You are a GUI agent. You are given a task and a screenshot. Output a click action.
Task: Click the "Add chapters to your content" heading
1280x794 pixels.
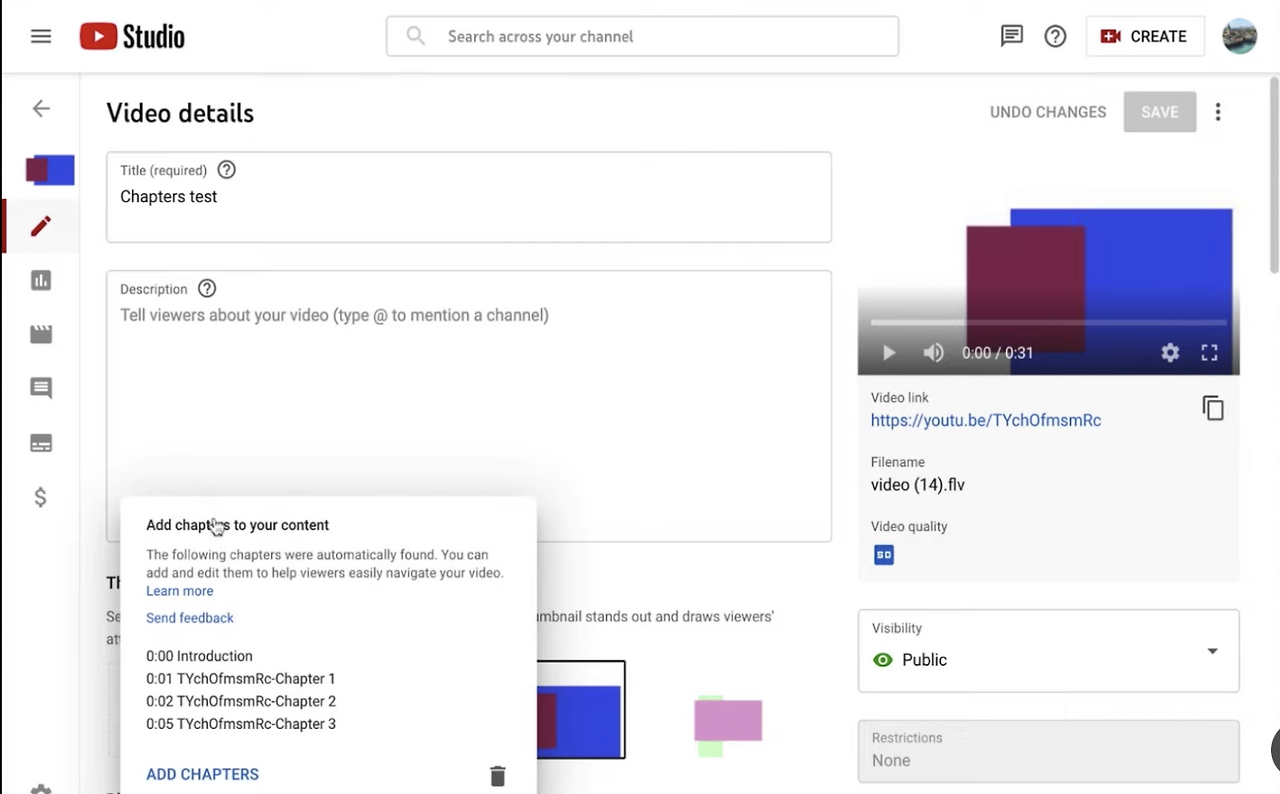pyautogui.click(x=238, y=525)
